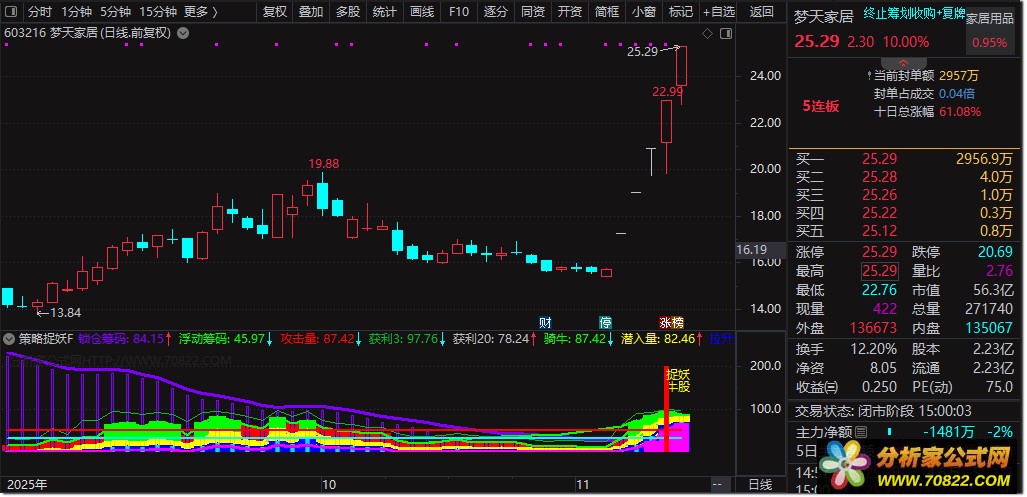Expand the 策略捉妖F indicator dropdown
The height and width of the screenshot is (497, 1027).
point(9,339)
